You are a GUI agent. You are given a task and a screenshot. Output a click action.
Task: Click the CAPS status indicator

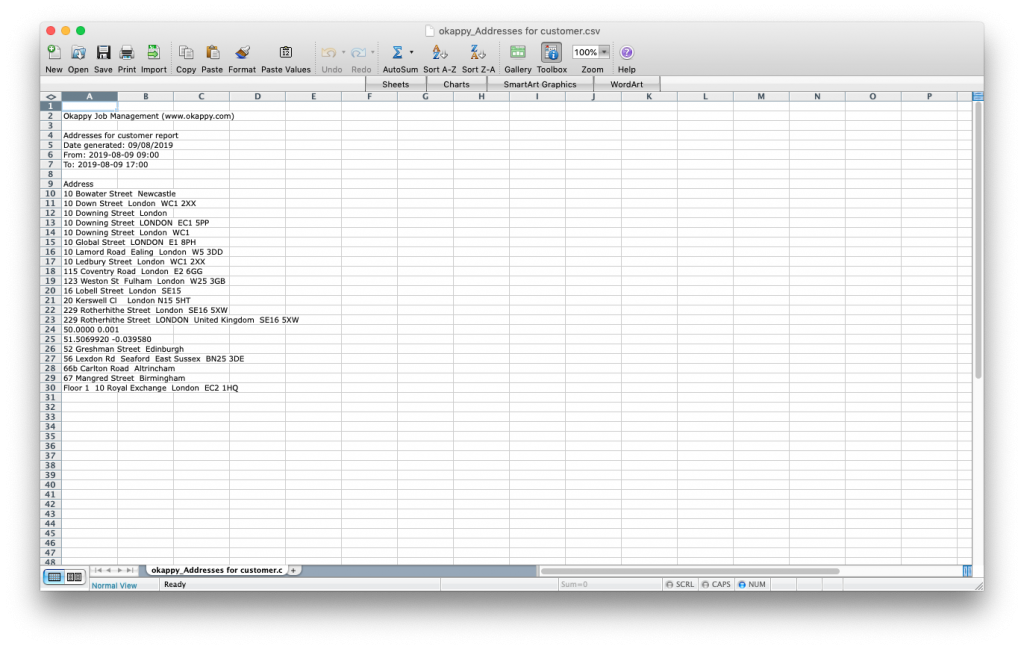pyautogui.click(x=716, y=584)
